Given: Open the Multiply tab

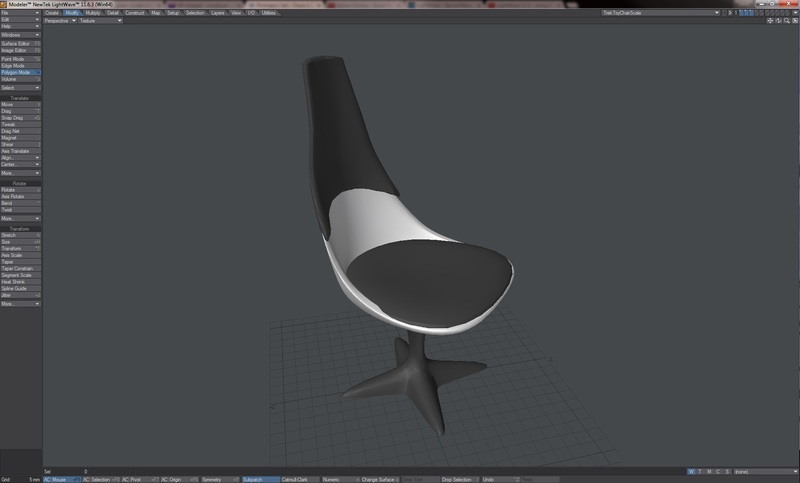Looking at the screenshot, I should (93, 13).
